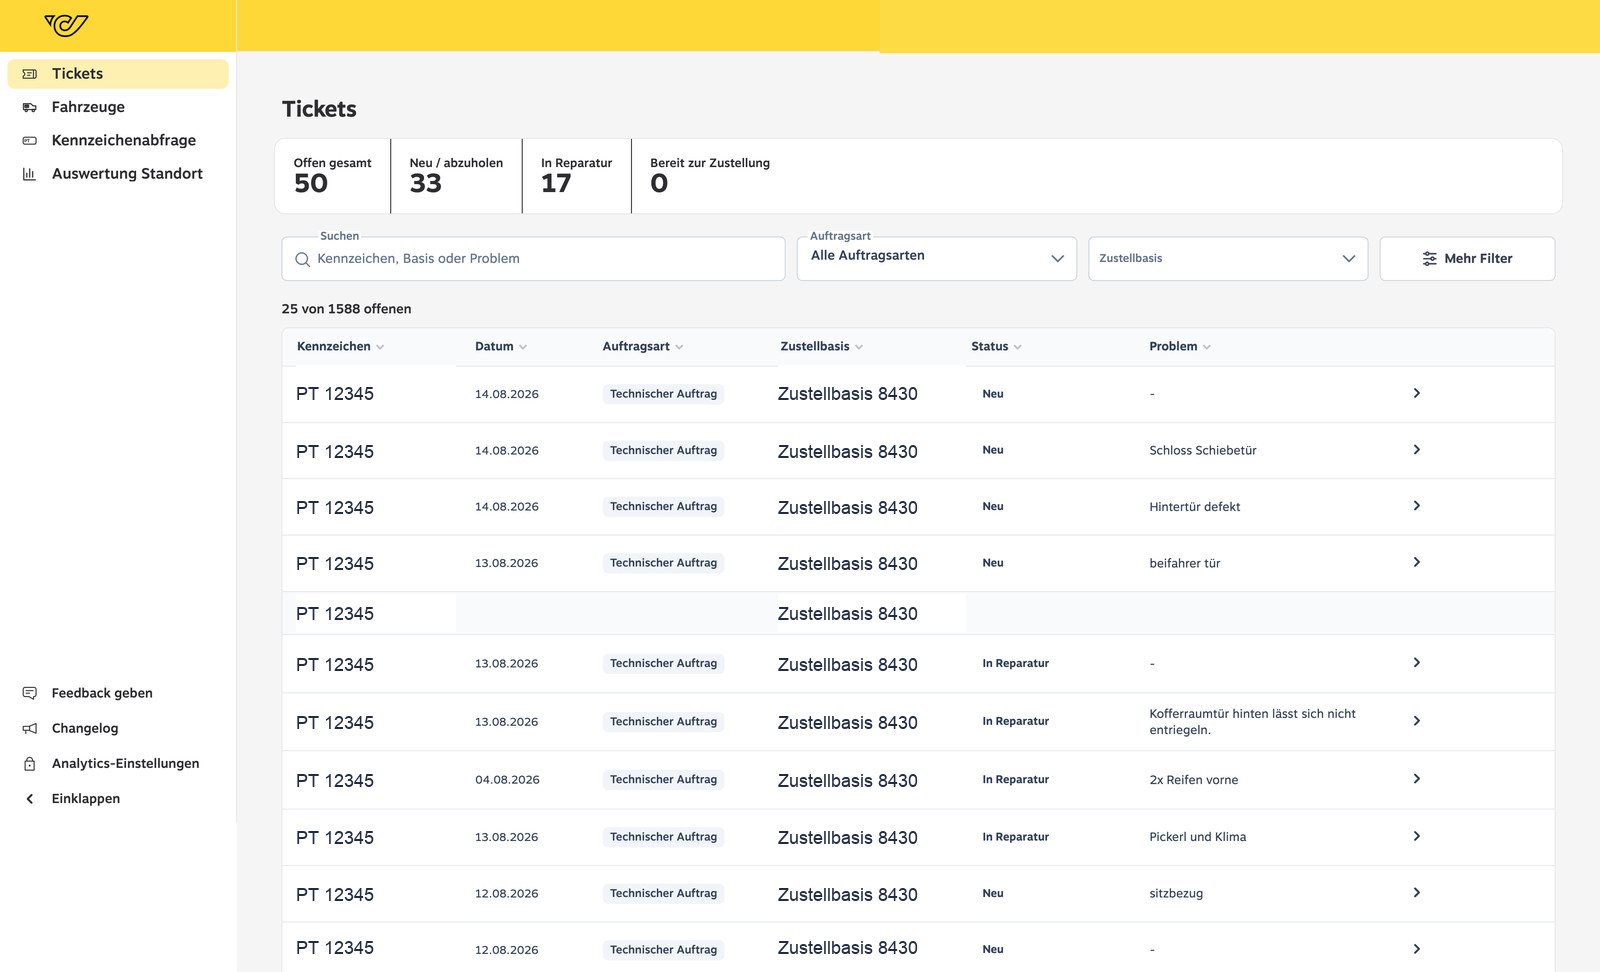Viewport: 1600px width, 972px height.
Task: Click the Tickets page heading
Action: point(319,109)
